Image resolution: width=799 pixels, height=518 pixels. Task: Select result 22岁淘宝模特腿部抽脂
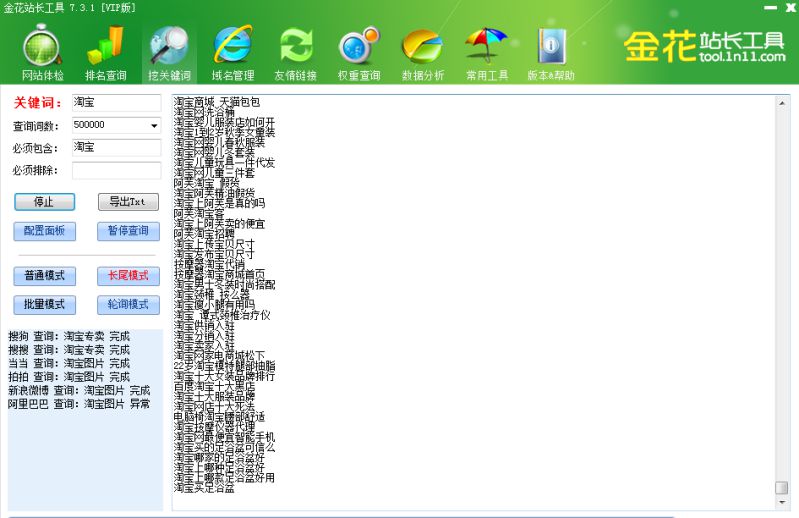(x=224, y=366)
